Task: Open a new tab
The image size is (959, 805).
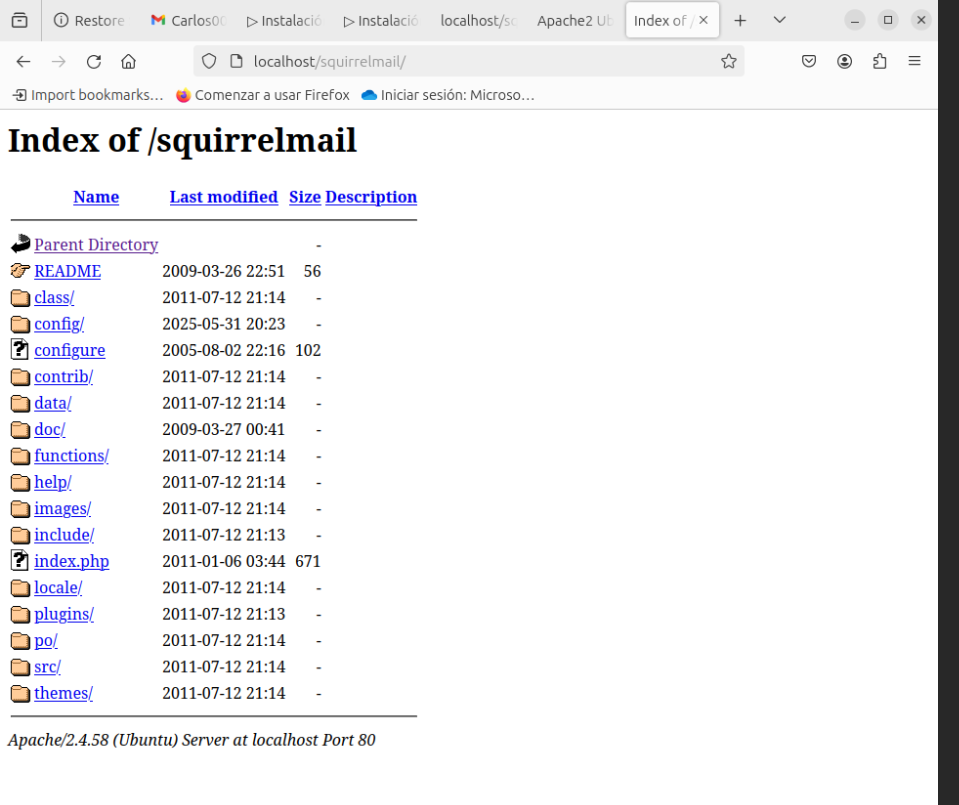Action: tap(740, 20)
